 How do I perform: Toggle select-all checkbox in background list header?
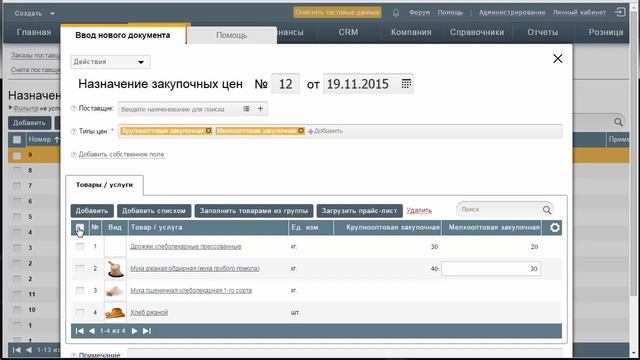pyautogui.click(x=17, y=140)
